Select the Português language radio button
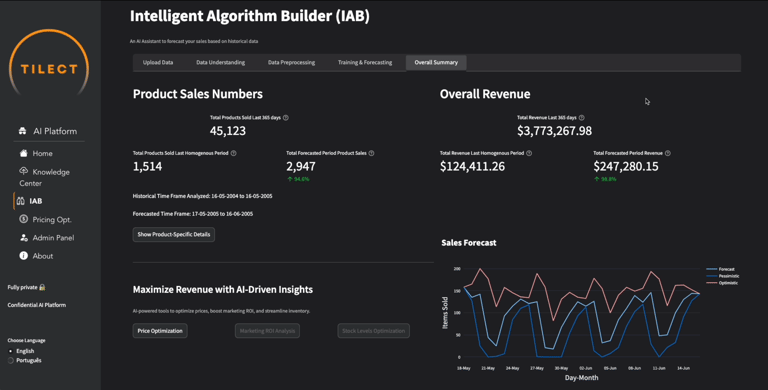 click(x=11, y=361)
